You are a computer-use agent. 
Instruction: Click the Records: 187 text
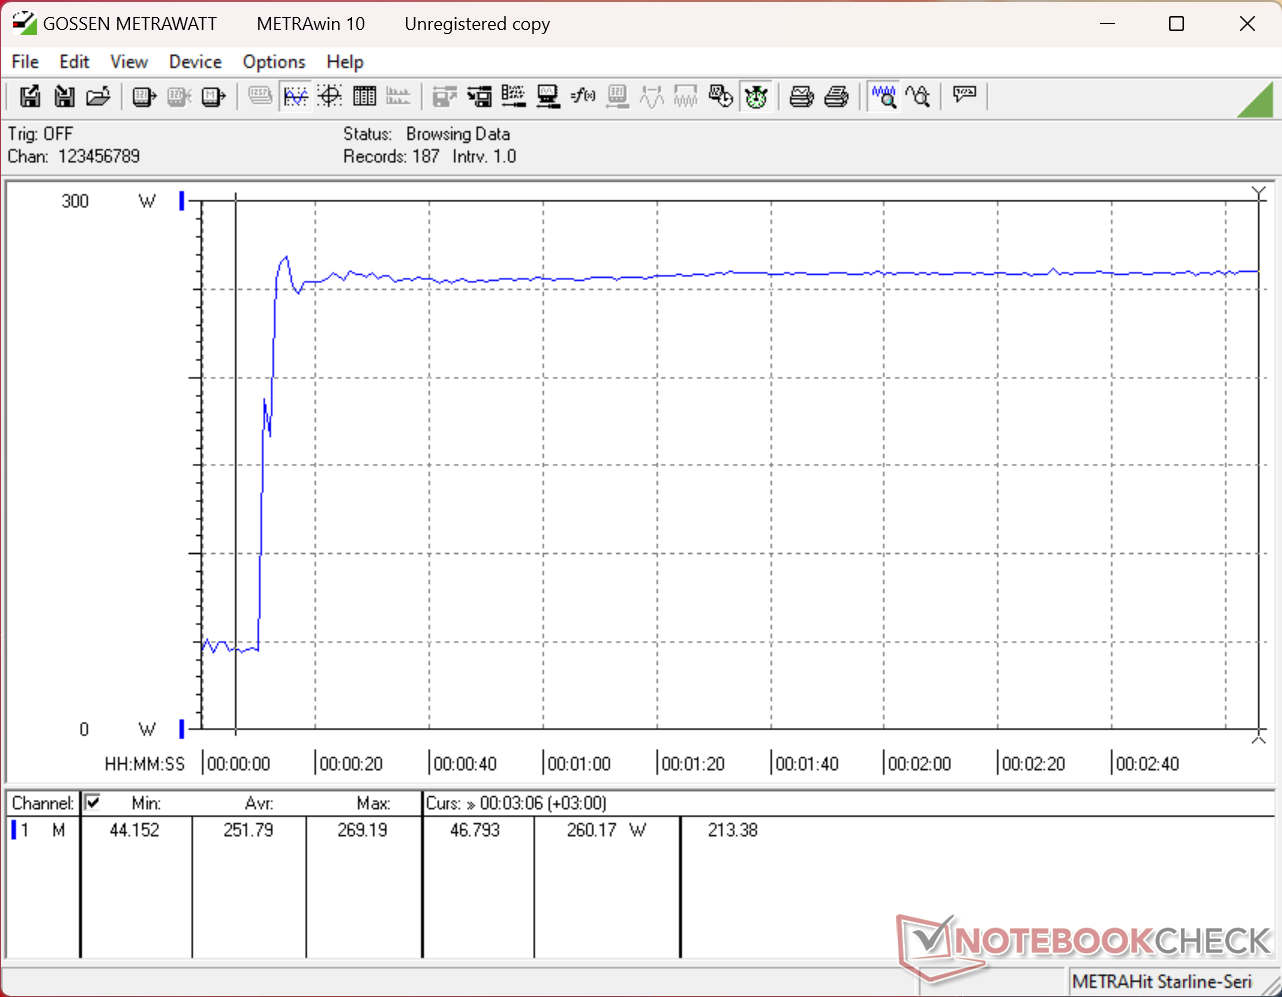tap(391, 156)
